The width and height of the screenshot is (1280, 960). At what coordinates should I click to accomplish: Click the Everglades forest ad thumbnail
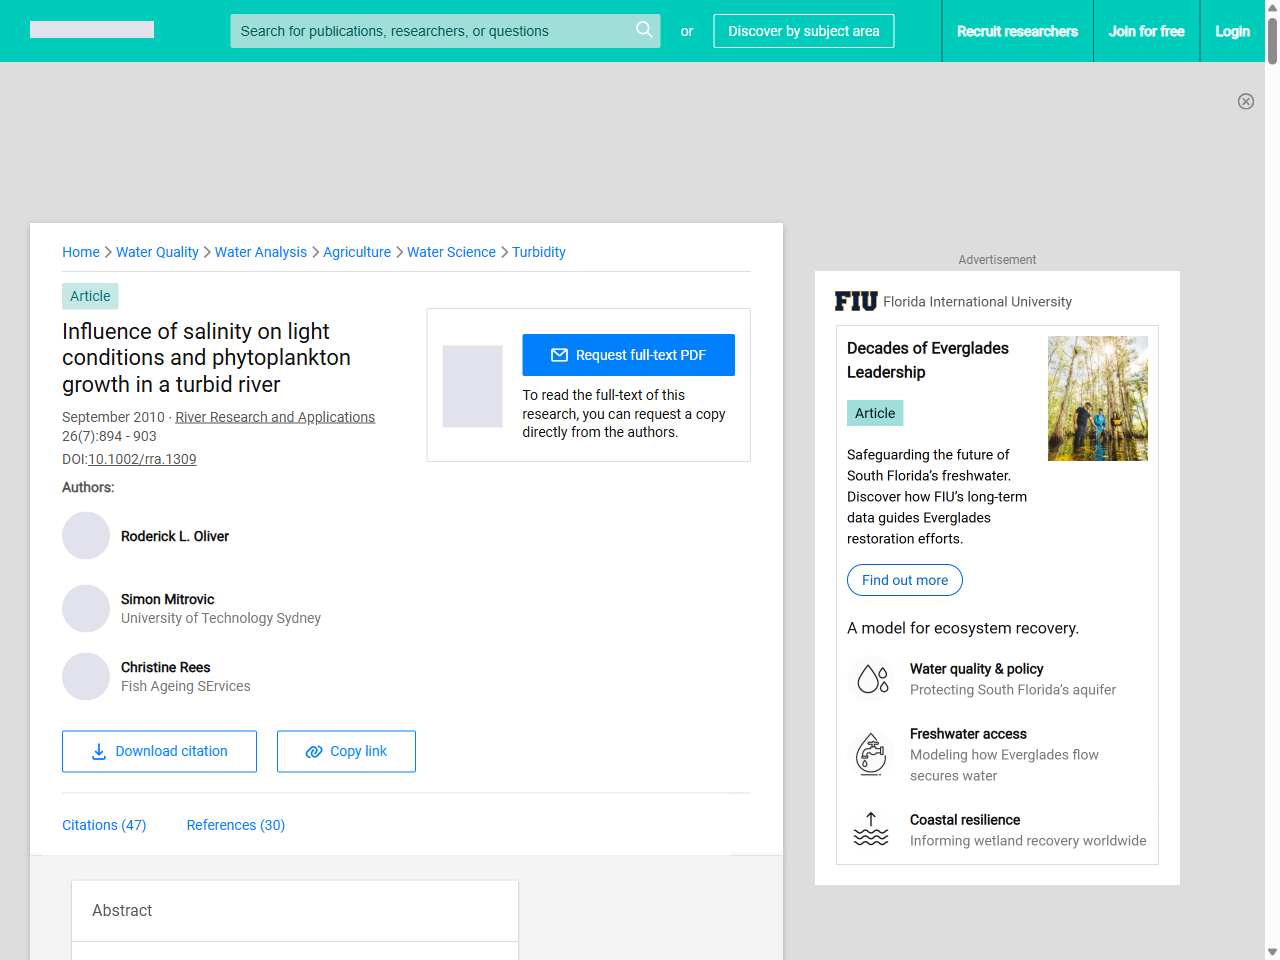(x=1097, y=398)
